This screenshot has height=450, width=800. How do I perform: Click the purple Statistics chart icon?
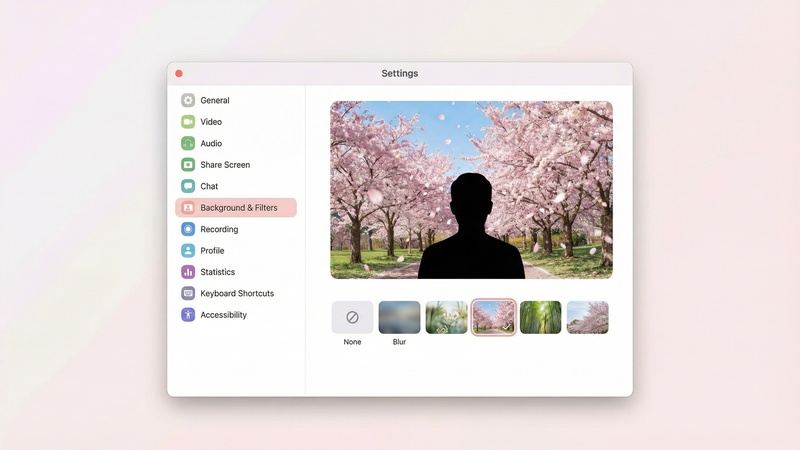188,272
